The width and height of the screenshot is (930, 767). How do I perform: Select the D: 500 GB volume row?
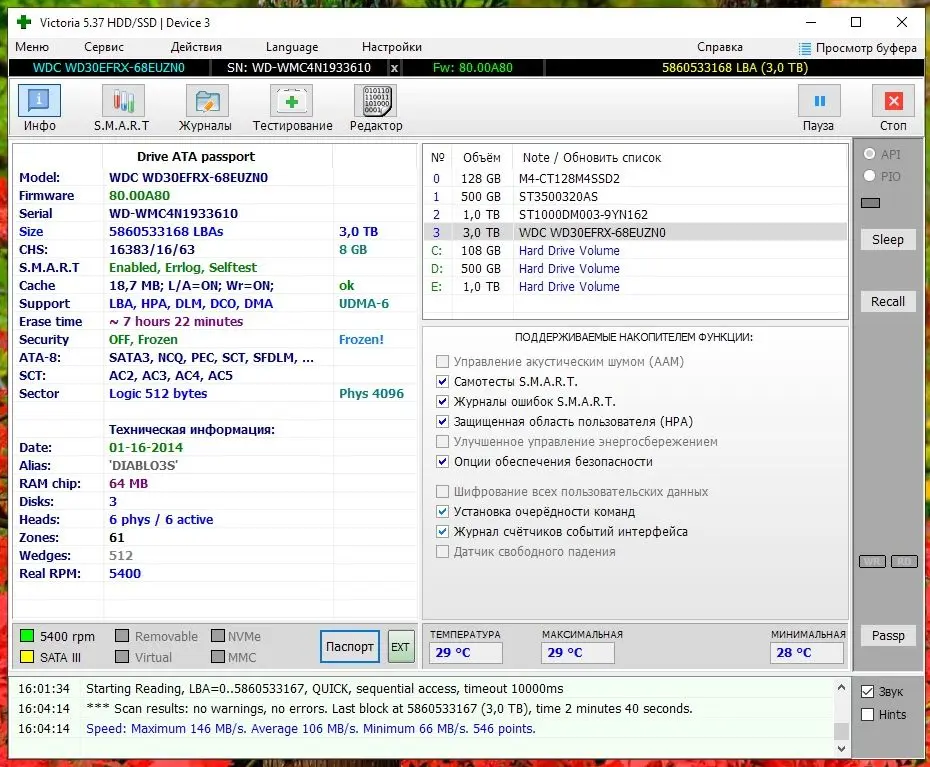pyautogui.click(x=635, y=269)
